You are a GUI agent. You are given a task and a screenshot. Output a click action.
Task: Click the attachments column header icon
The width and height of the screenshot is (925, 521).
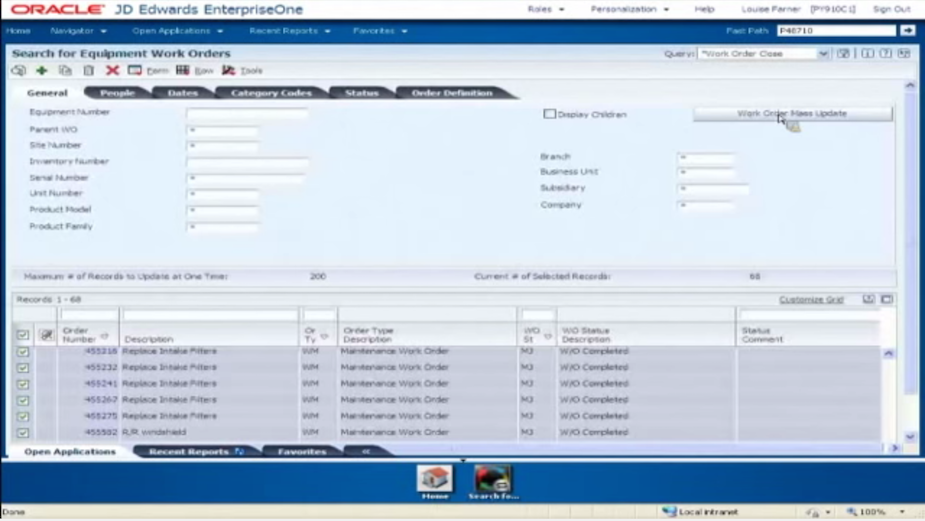(x=46, y=335)
